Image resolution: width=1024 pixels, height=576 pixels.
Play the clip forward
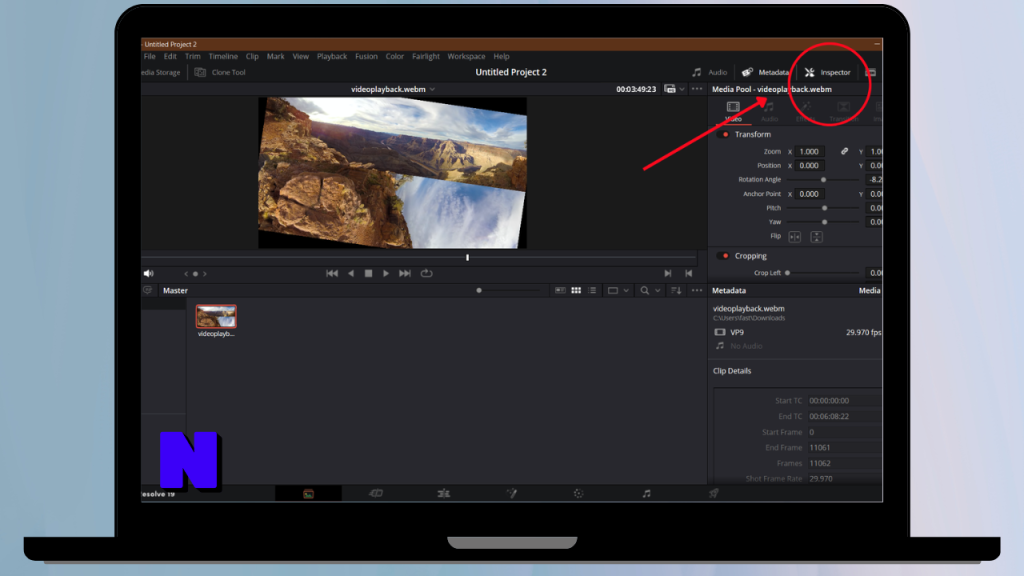(x=386, y=274)
